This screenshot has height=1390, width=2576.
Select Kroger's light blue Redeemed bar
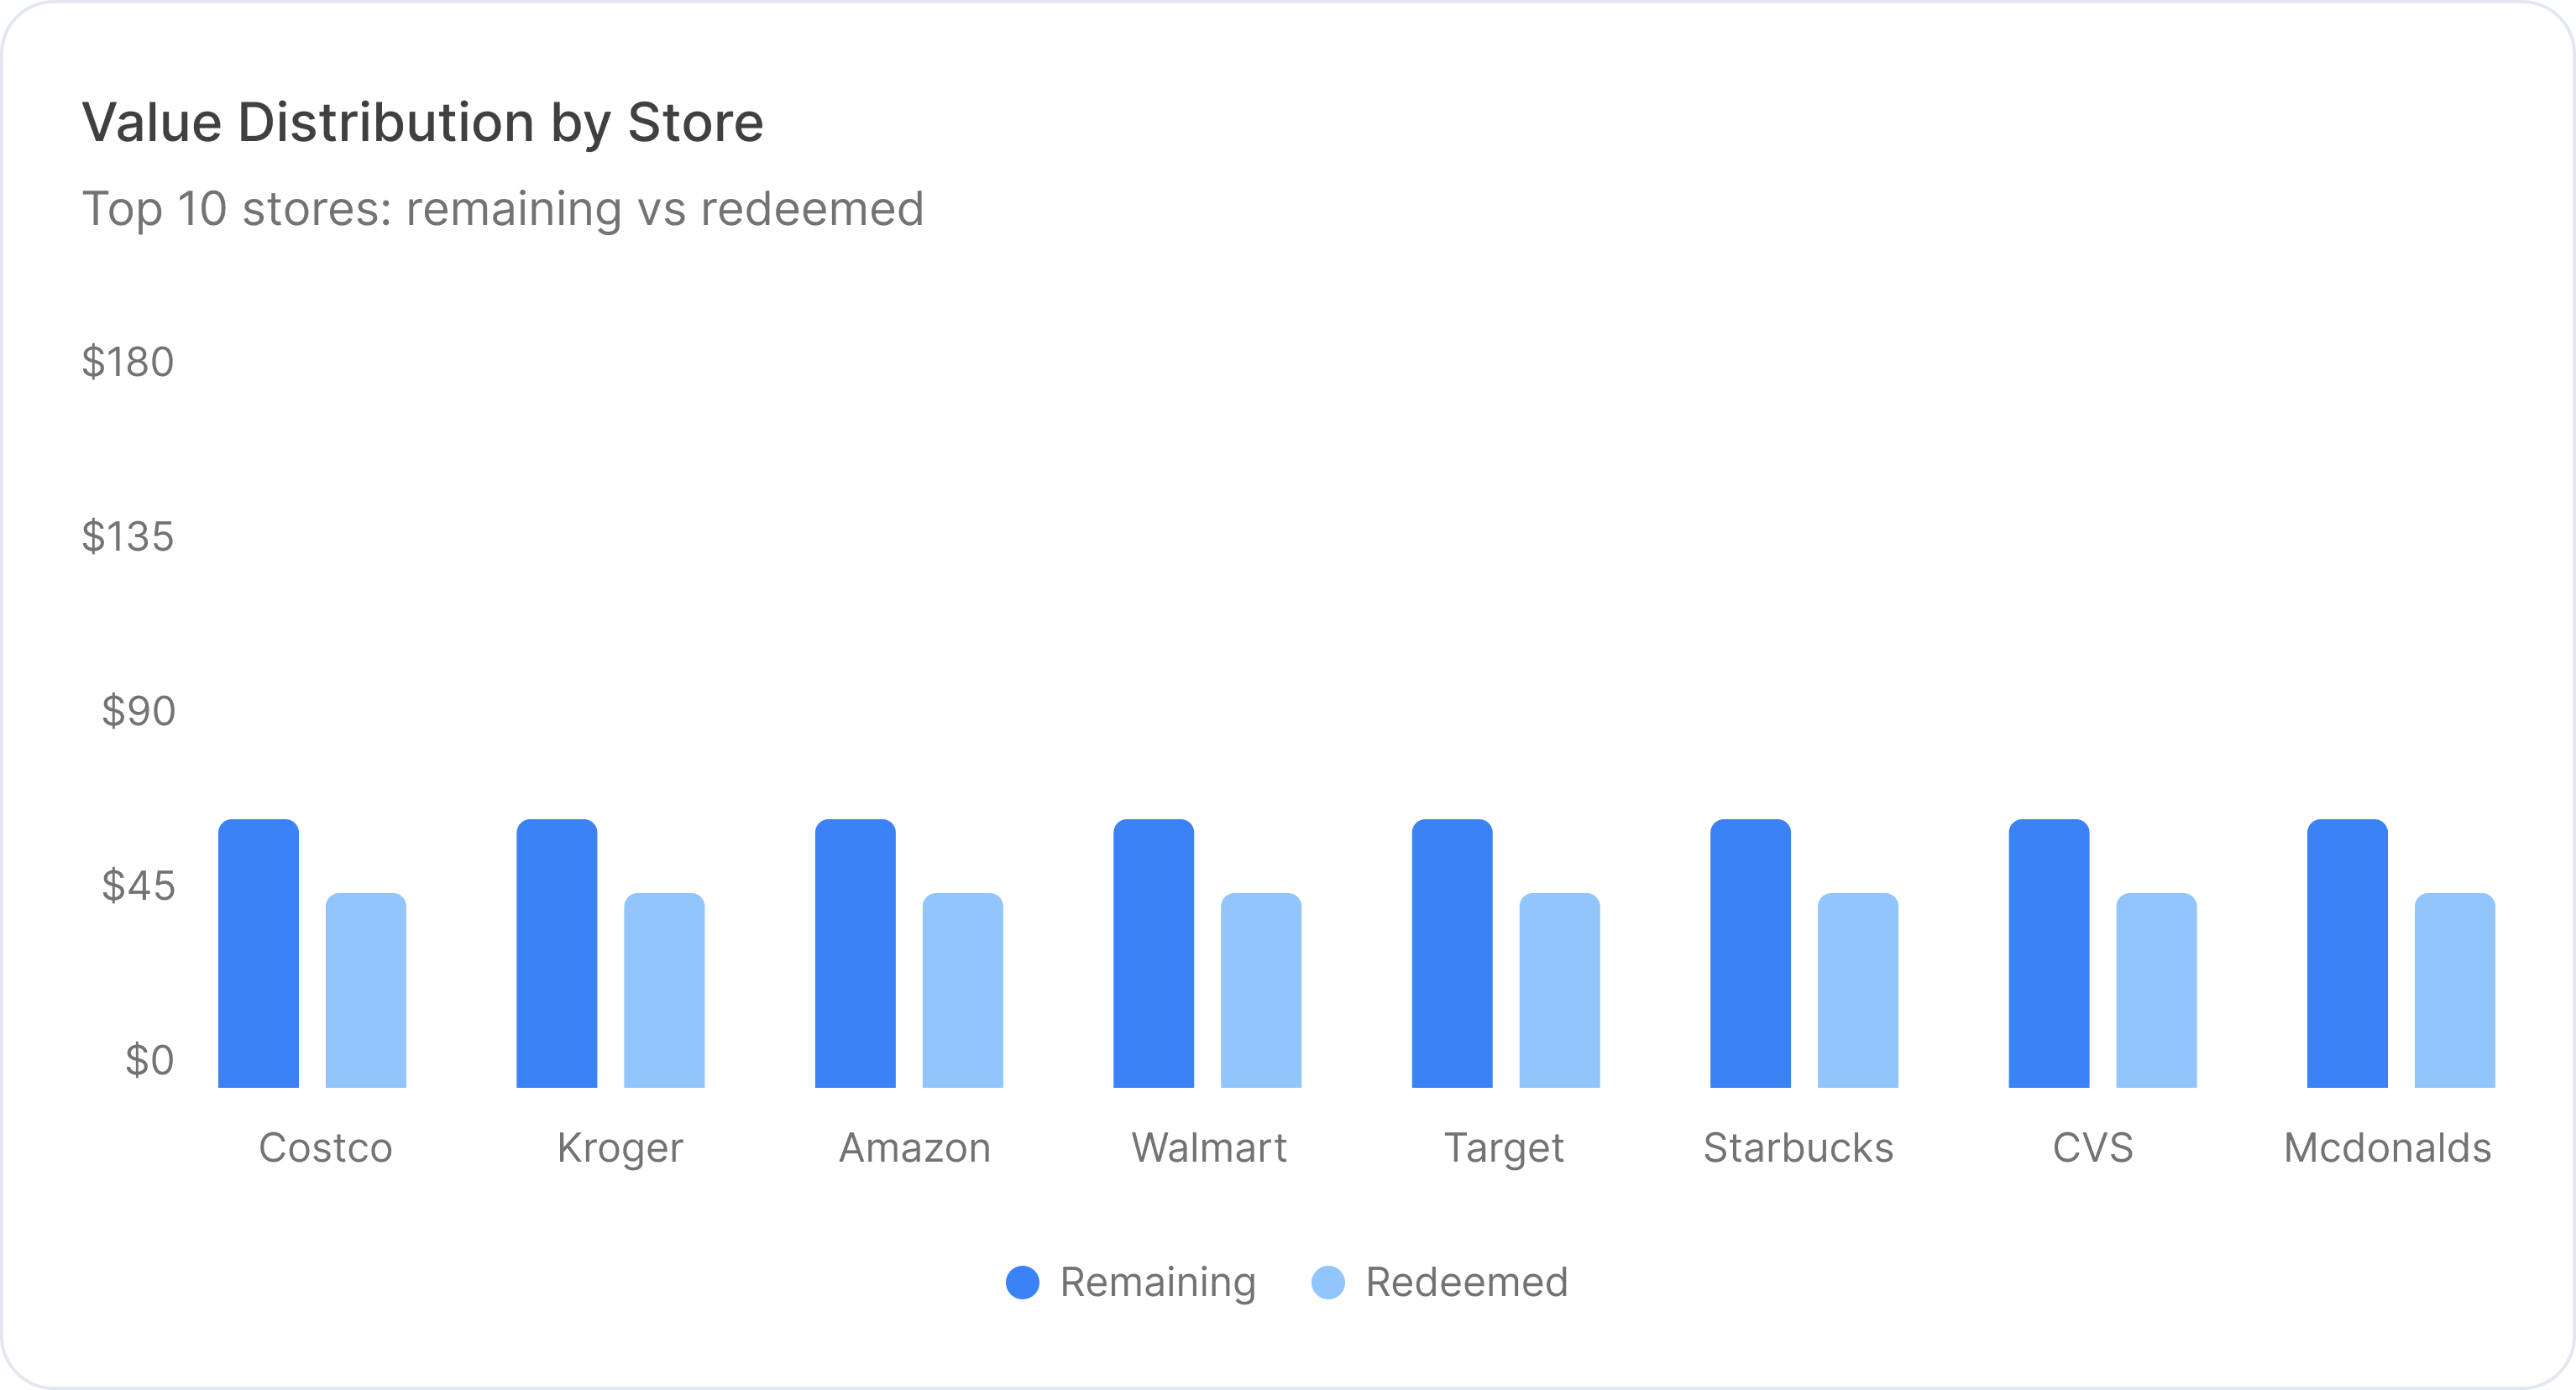point(664,990)
